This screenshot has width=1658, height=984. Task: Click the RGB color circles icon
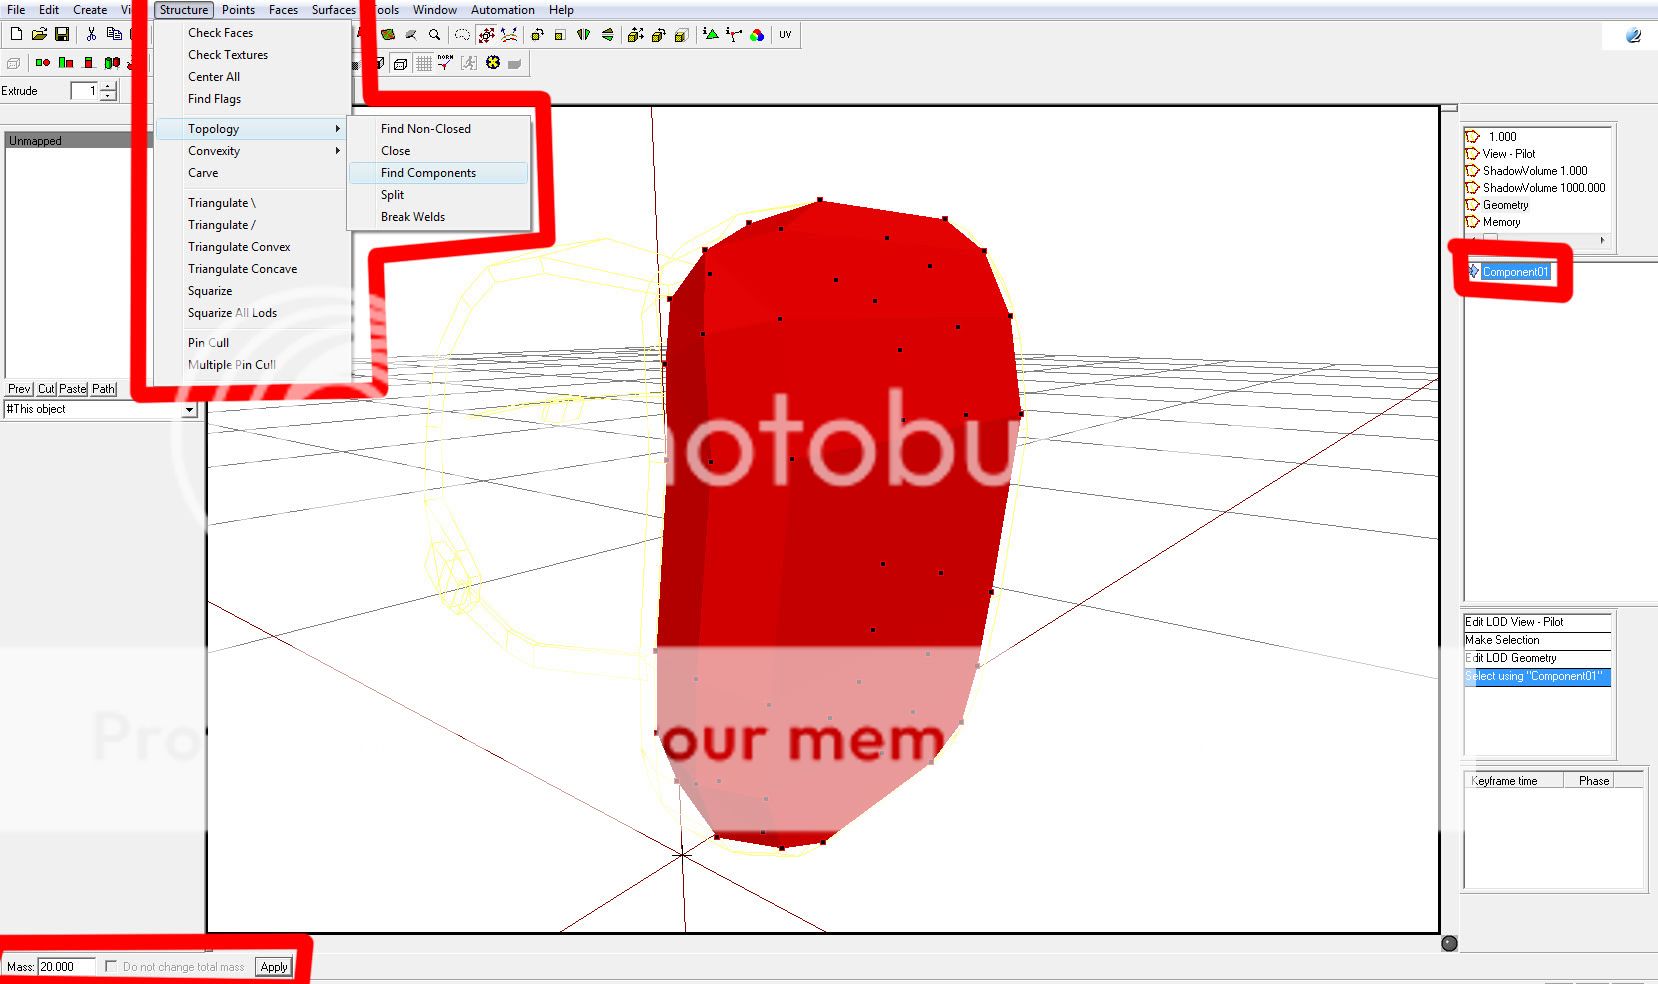pos(757,35)
